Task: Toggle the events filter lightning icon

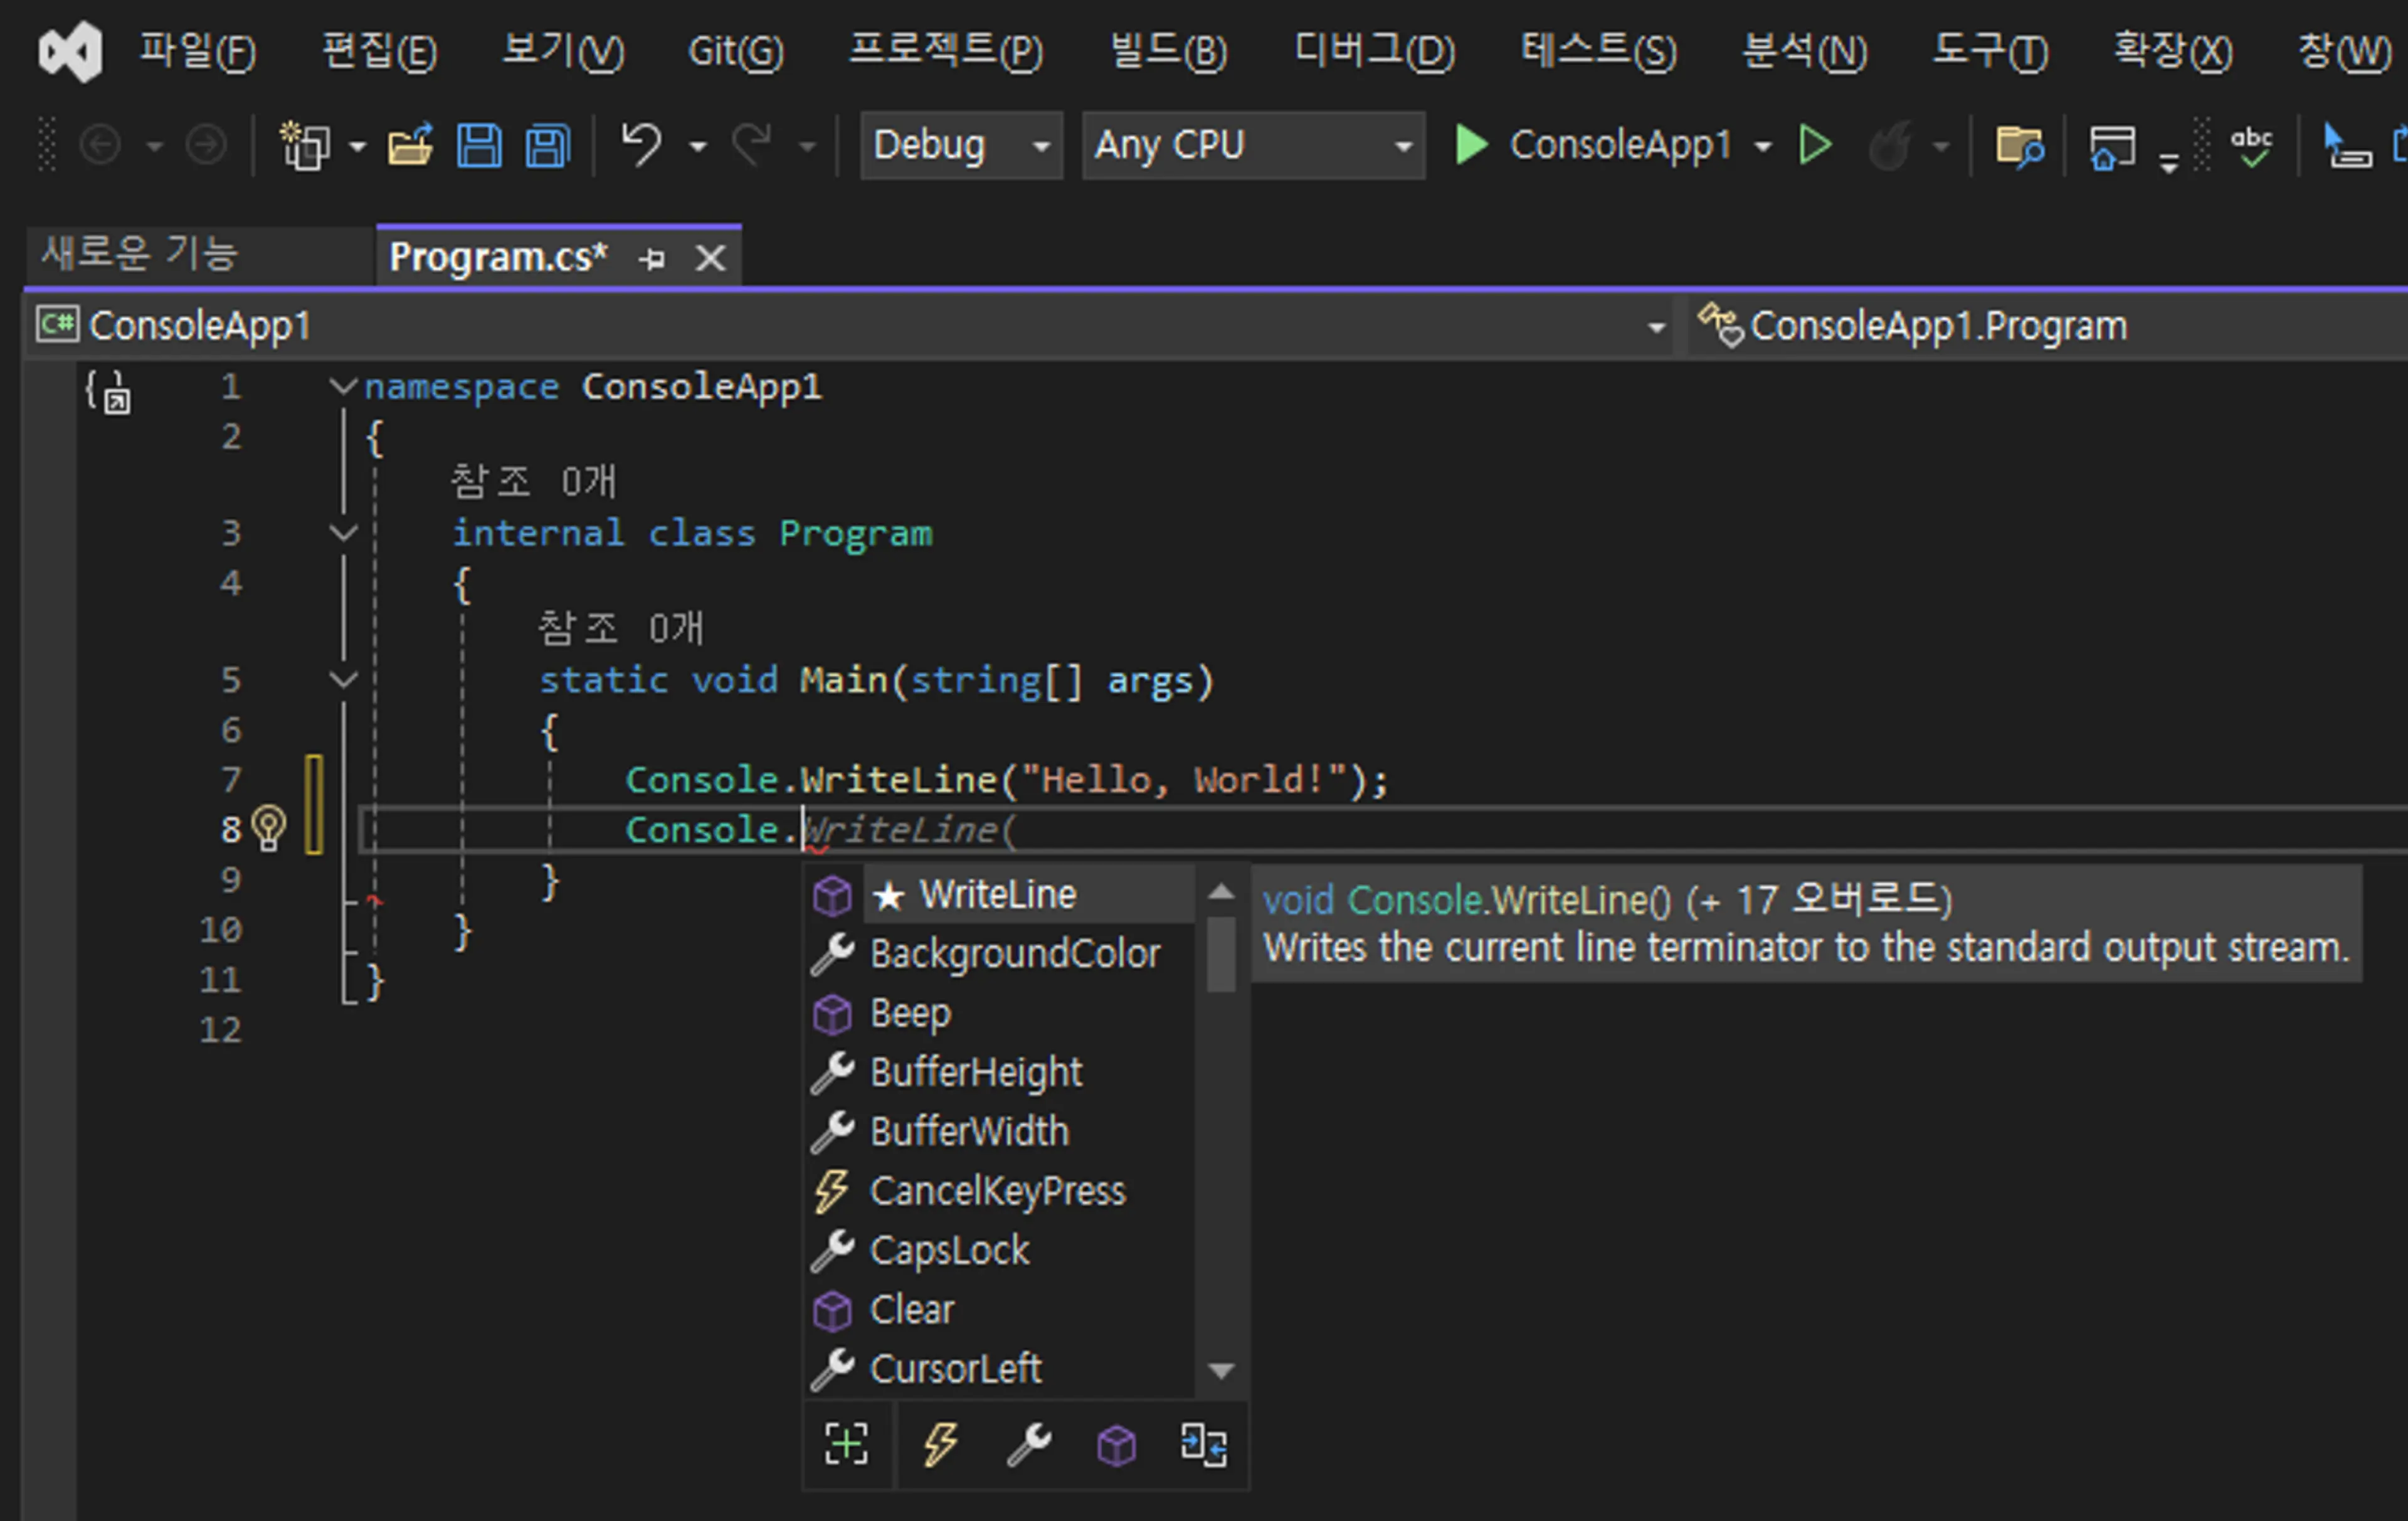Action: click(940, 1444)
